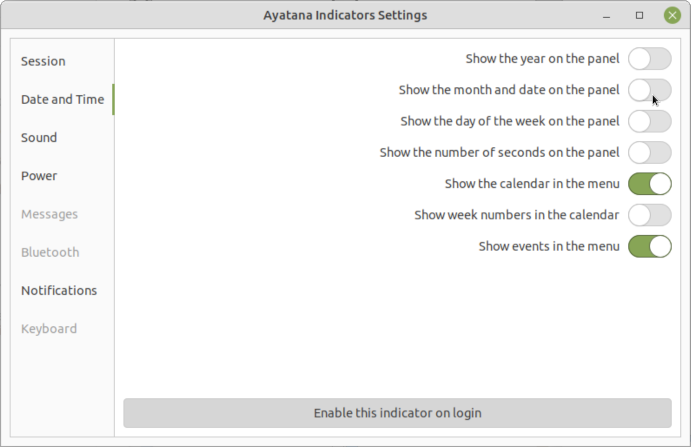
Task: Select the Keyboard sidebar entry
Action: [62, 329]
